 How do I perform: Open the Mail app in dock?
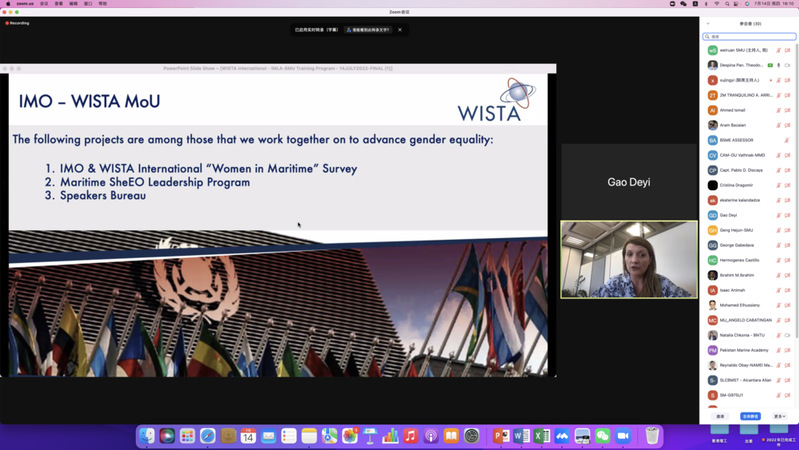(269, 436)
